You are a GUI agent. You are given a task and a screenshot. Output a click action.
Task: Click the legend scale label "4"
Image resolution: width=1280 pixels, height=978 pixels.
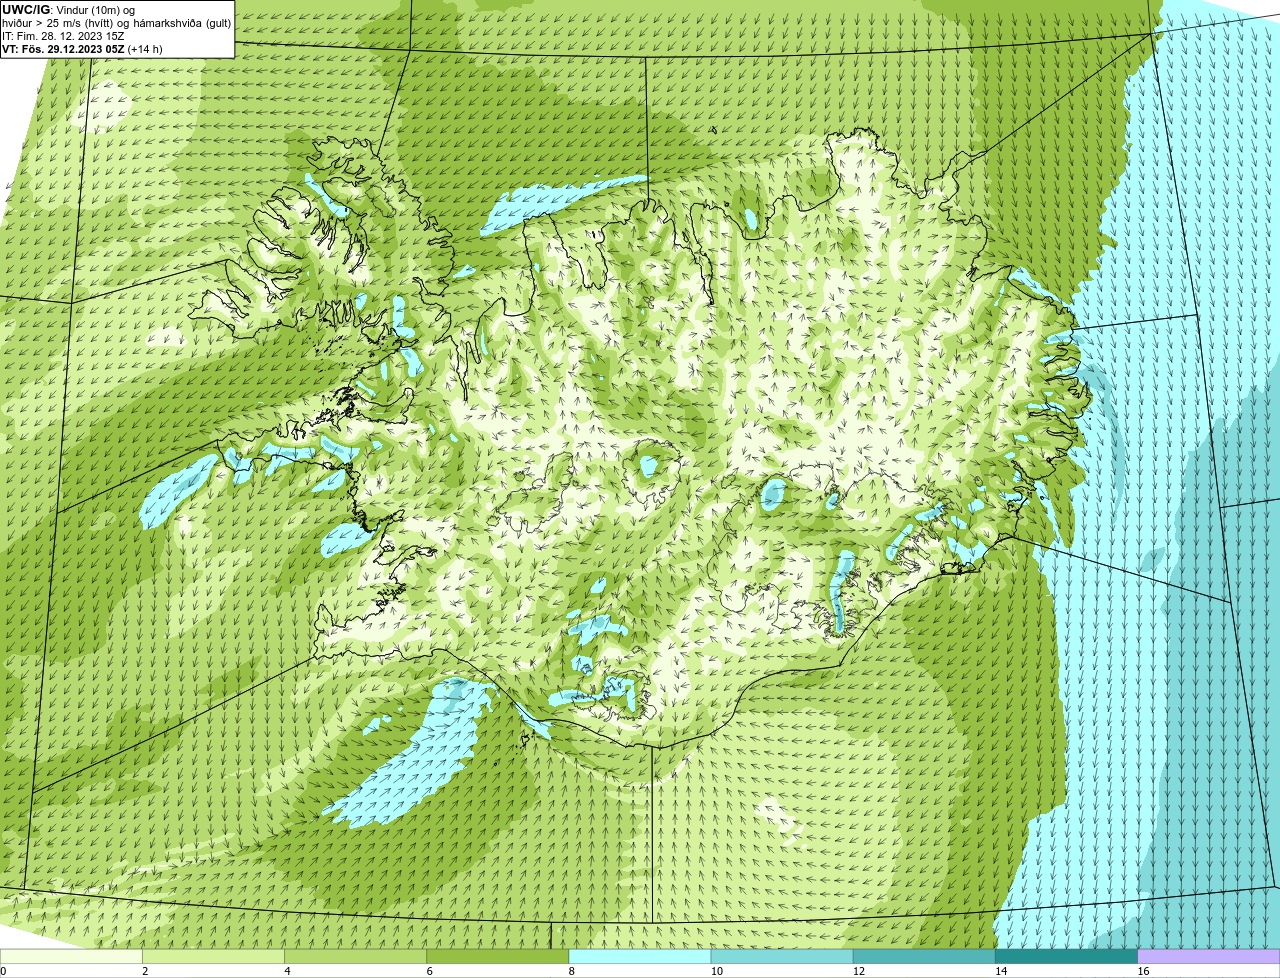tap(287, 971)
